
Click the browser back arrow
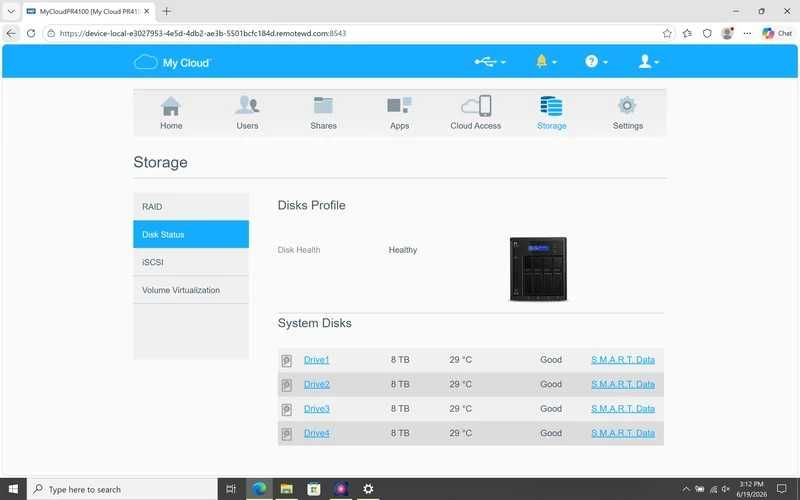point(11,33)
